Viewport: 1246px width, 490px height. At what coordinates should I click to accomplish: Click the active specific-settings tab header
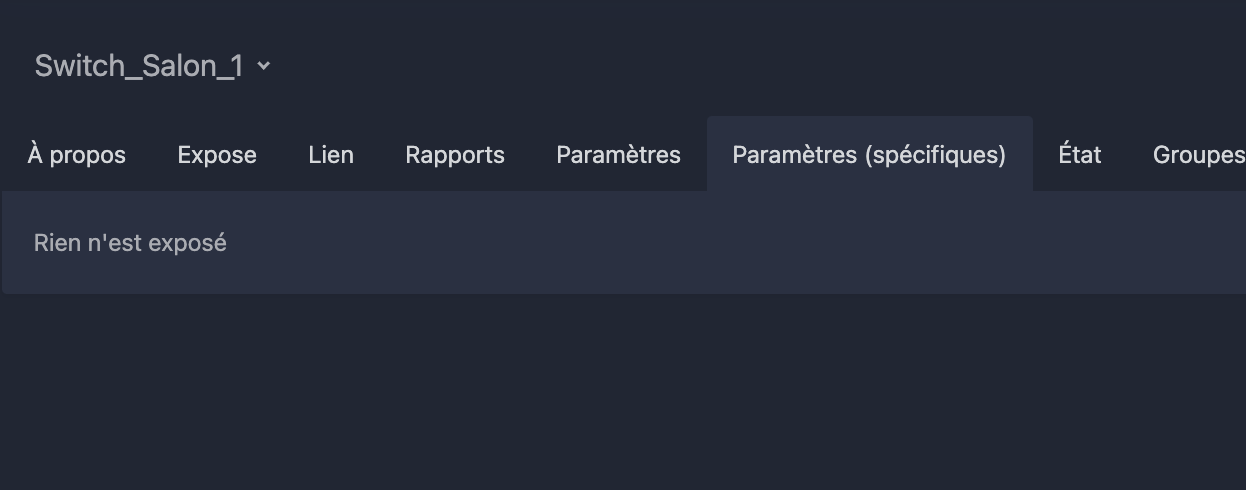click(869, 155)
